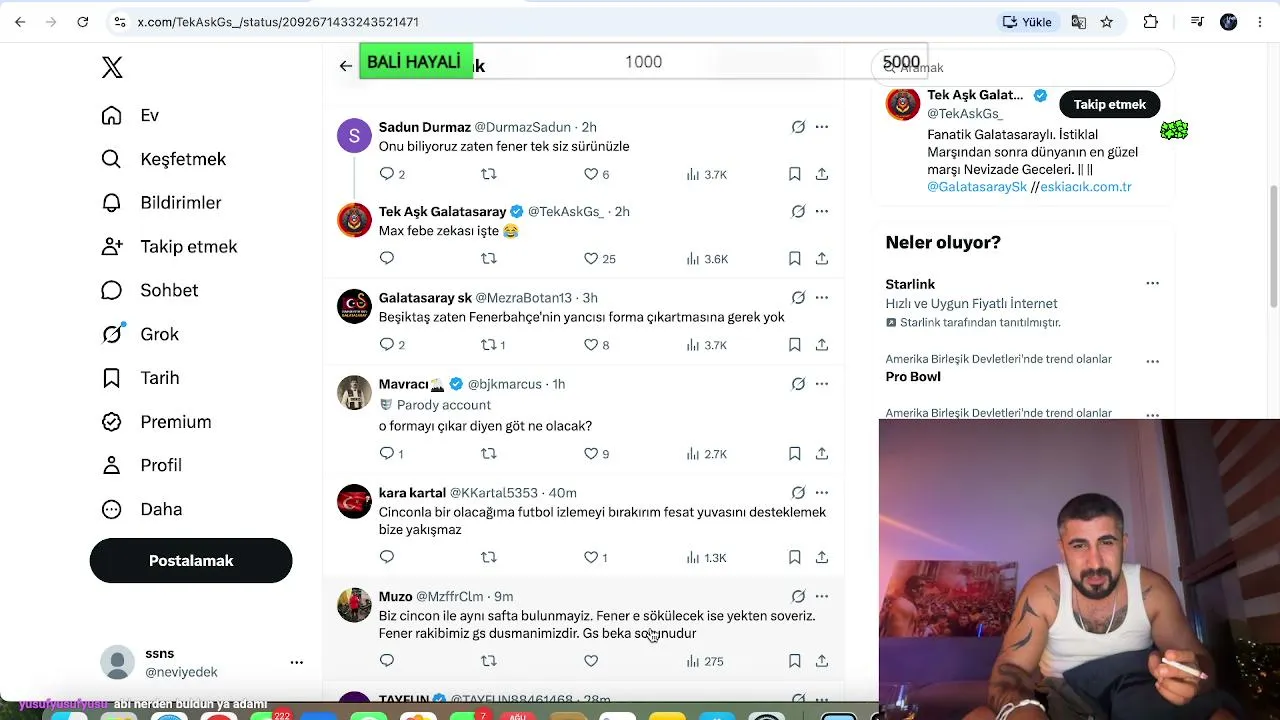Bookmark Galatasaray sk's post
The width and height of the screenshot is (1280, 720).
pyautogui.click(x=795, y=344)
